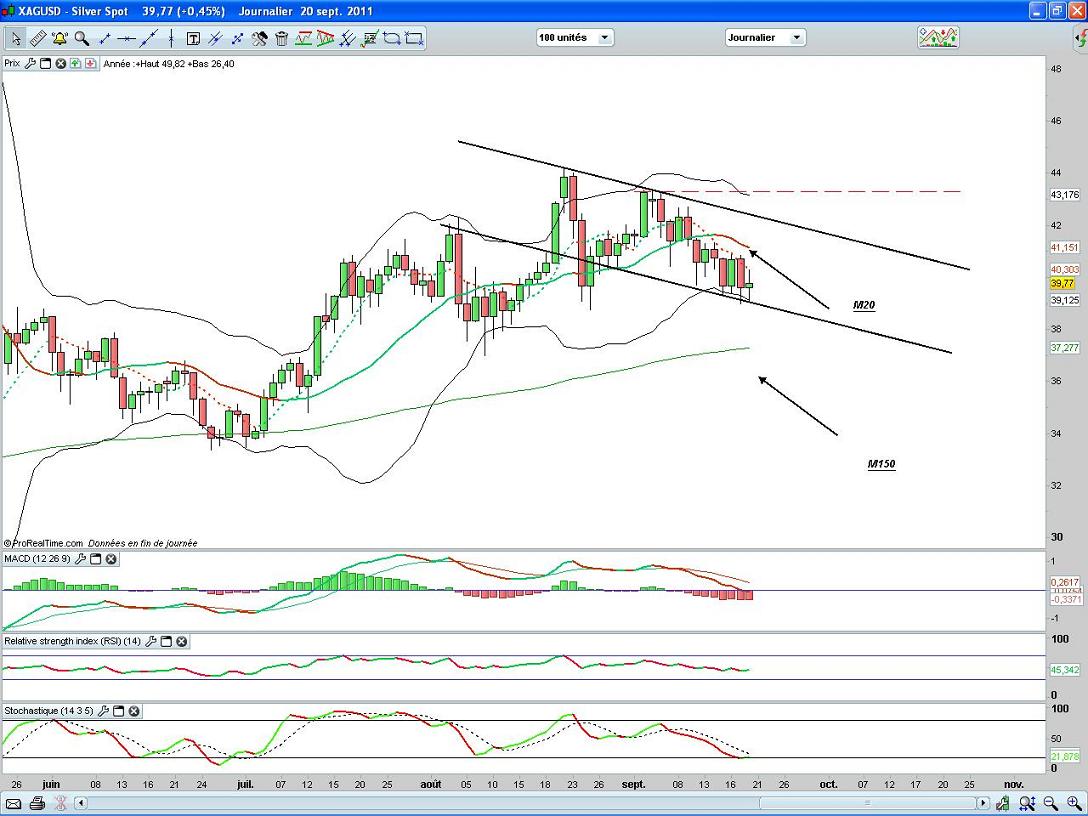Open the alert bell tool
The height and width of the screenshot is (816, 1088).
(60, 39)
